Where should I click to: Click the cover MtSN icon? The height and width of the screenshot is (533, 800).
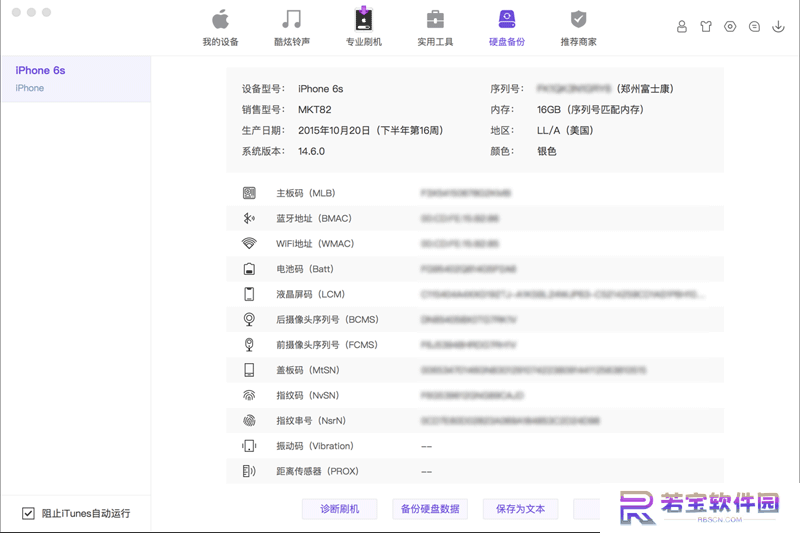tap(249, 370)
